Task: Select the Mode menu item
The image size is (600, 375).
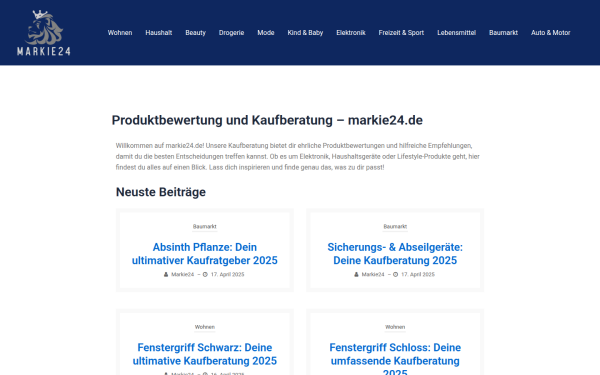Action: [266, 33]
